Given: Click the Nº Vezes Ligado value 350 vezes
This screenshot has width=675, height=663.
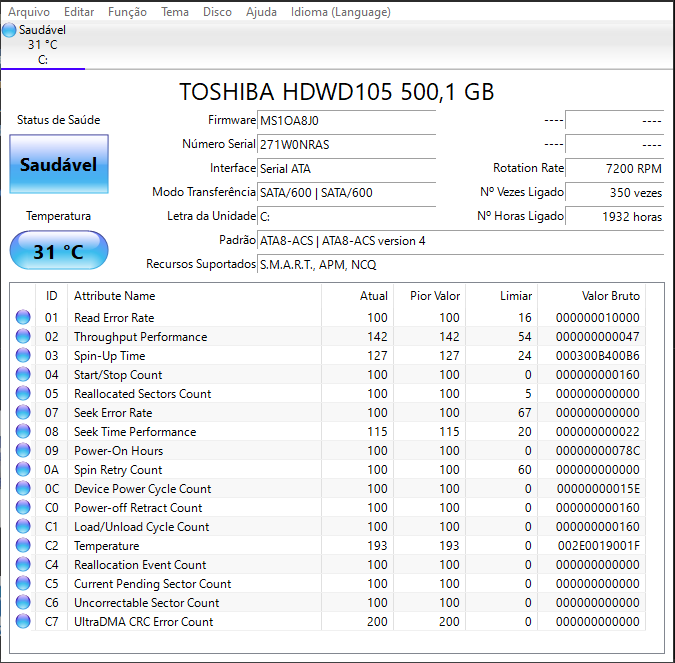Looking at the screenshot, I should pyautogui.click(x=615, y=193).
